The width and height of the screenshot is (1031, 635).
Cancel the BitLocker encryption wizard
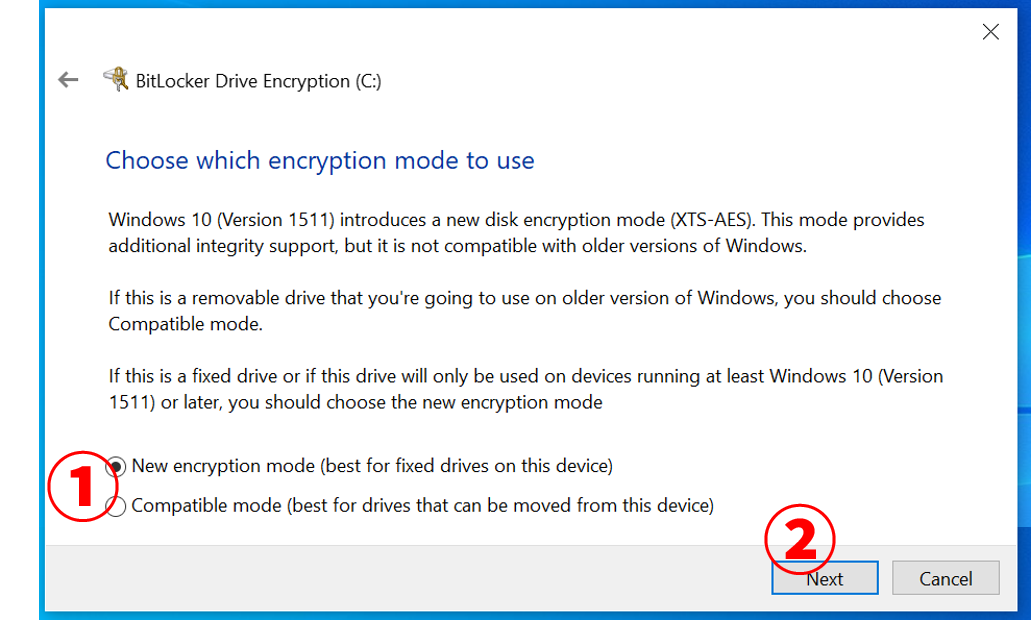click(x=946, y=578)
